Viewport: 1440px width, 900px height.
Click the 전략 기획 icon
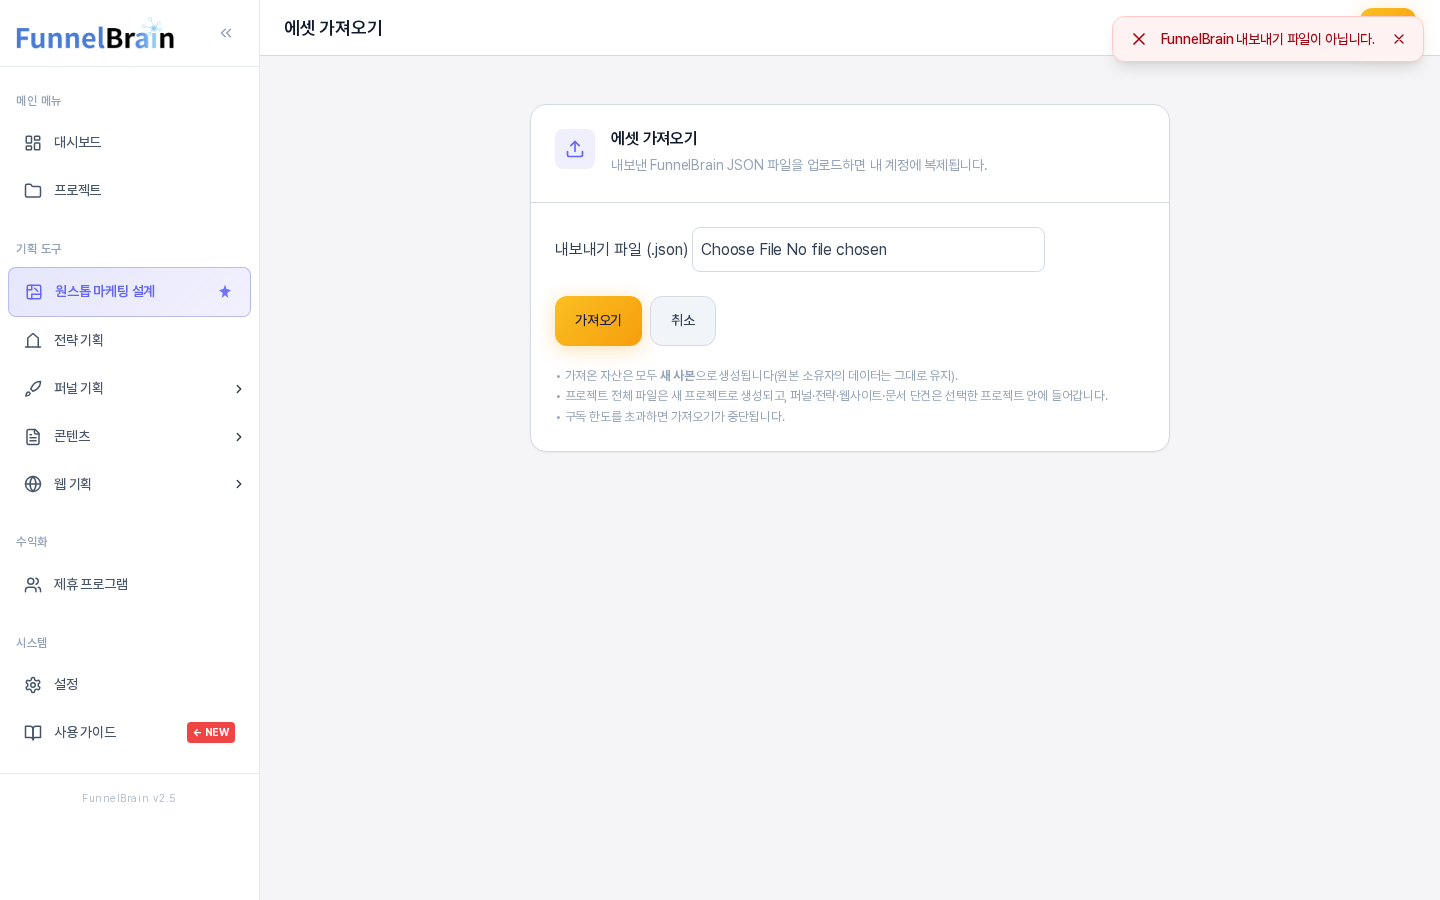tap(33, 341)
